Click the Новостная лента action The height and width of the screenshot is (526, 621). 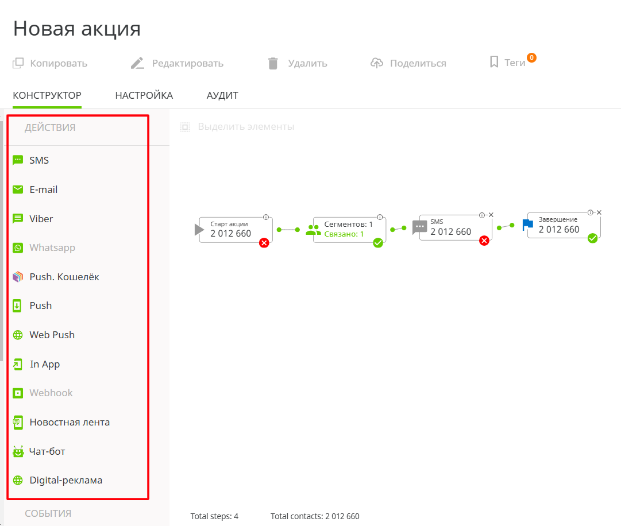(x=69, y=422)
